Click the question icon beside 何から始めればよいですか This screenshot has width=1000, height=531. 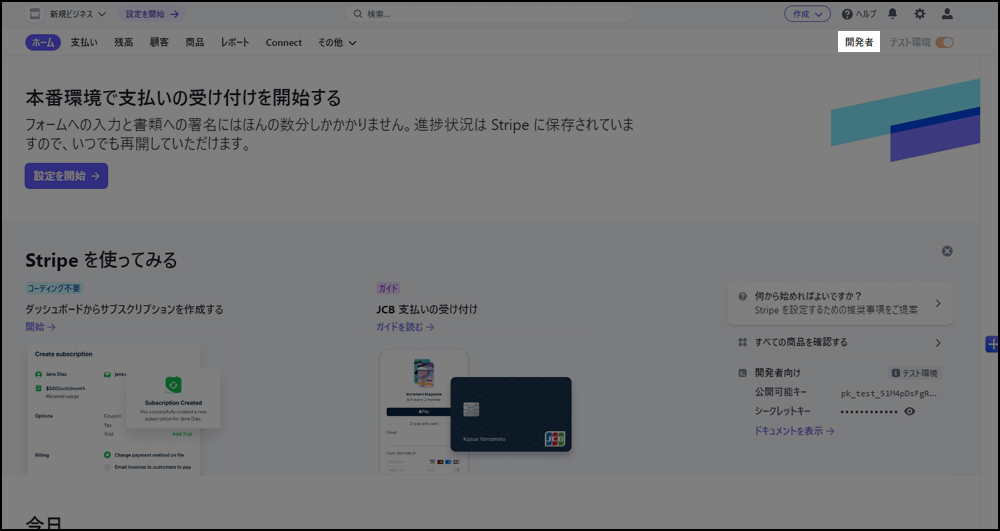742,296
